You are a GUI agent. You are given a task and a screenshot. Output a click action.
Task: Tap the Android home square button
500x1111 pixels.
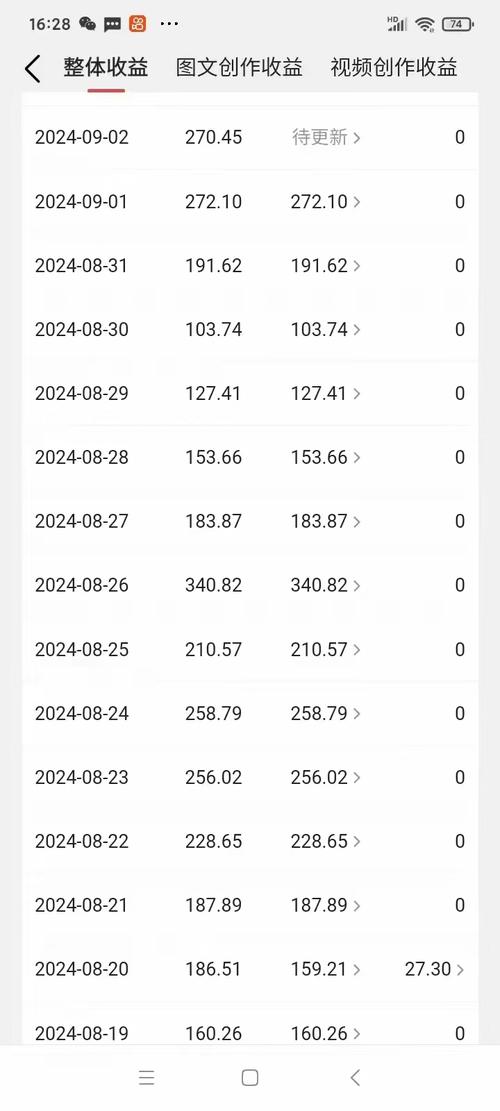(x=250, y=1078)
